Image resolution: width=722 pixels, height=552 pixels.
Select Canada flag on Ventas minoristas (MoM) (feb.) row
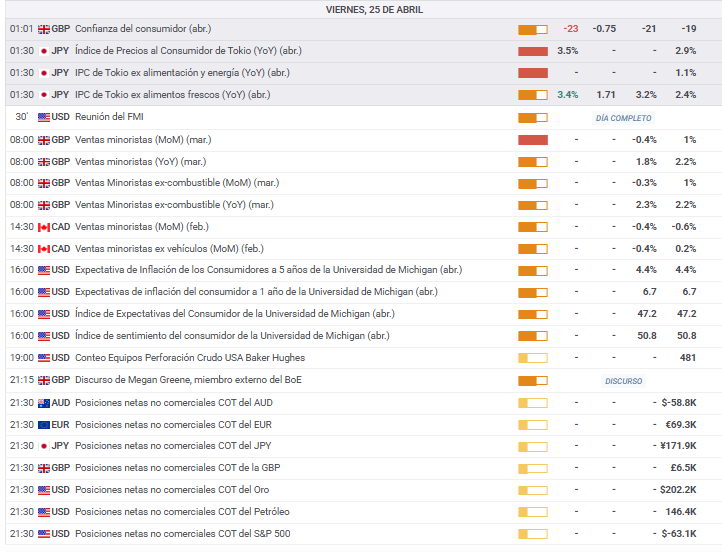point(44,227)
